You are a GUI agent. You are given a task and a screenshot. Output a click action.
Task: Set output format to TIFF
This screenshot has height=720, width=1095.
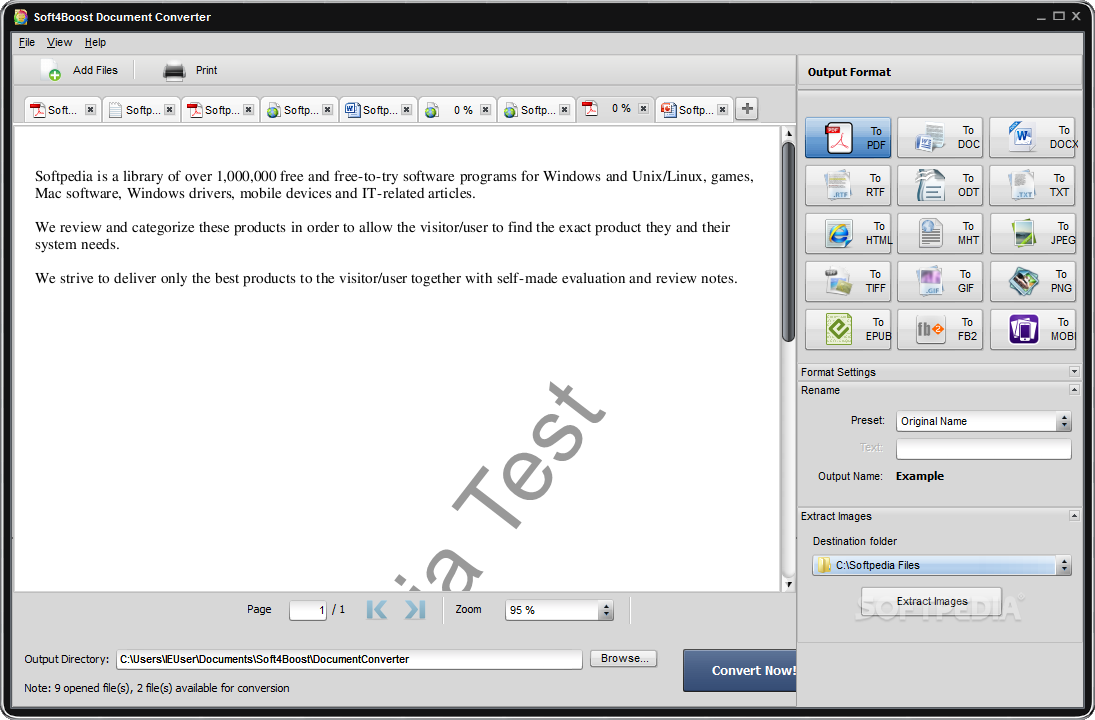848,281
